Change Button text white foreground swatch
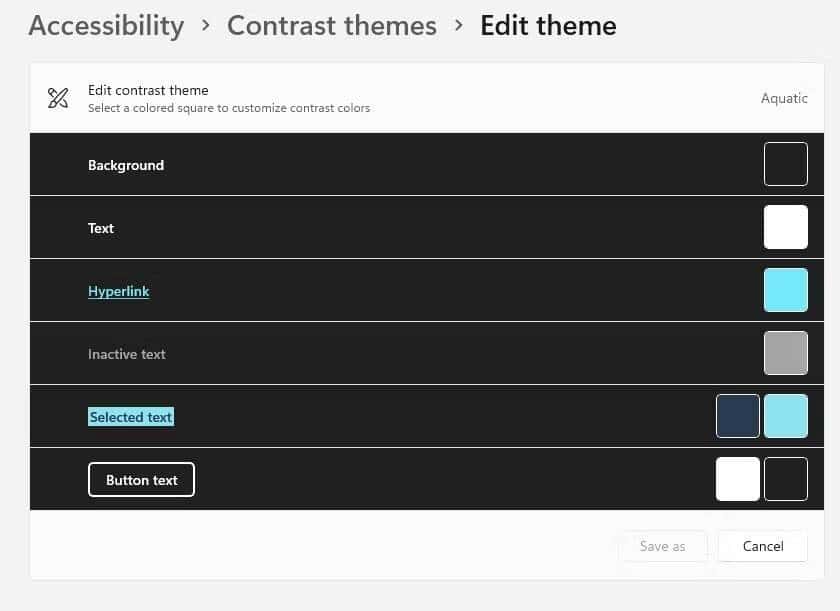 (x=737, y=479)
